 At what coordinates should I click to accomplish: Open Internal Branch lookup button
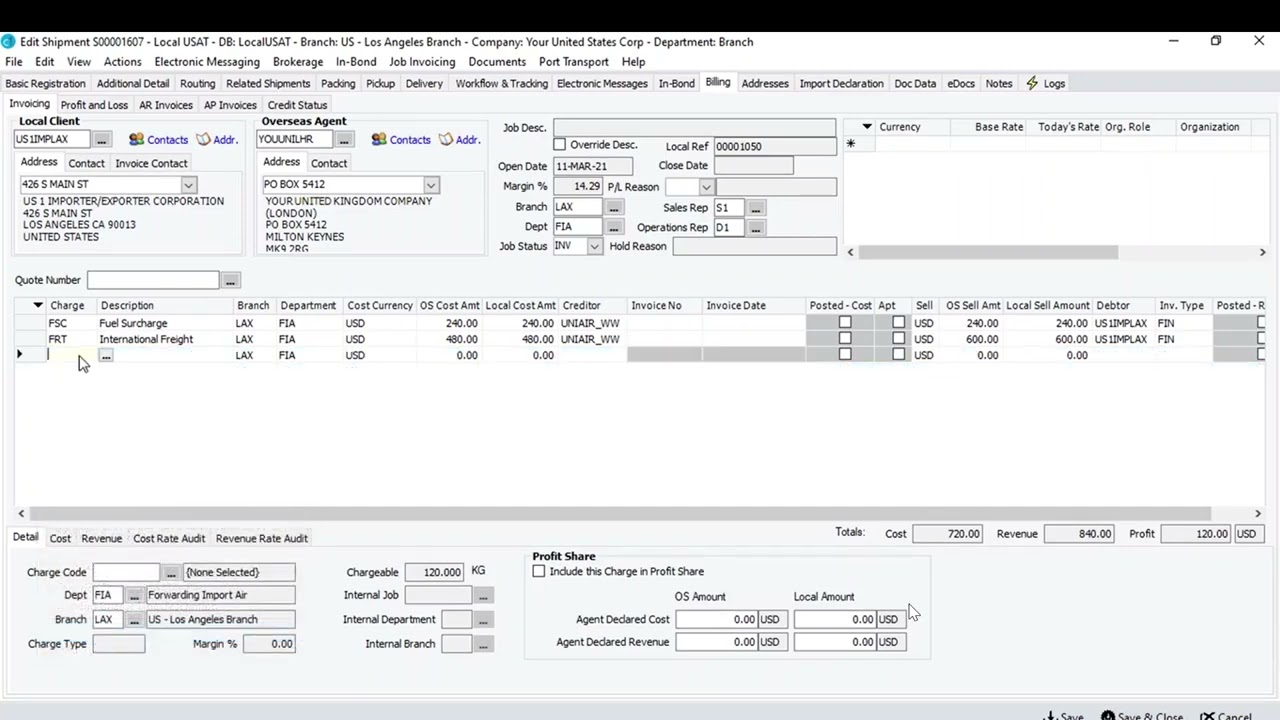[x=483, y=644]
